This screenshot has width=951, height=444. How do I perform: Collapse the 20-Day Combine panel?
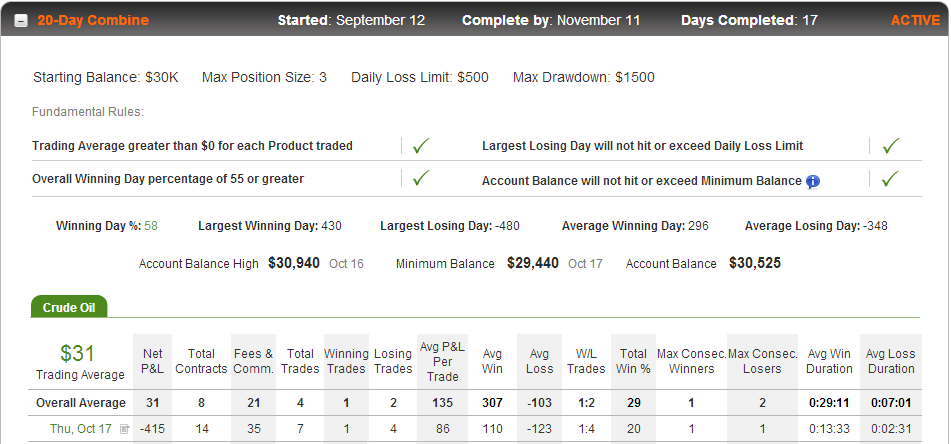pos(21,21)
